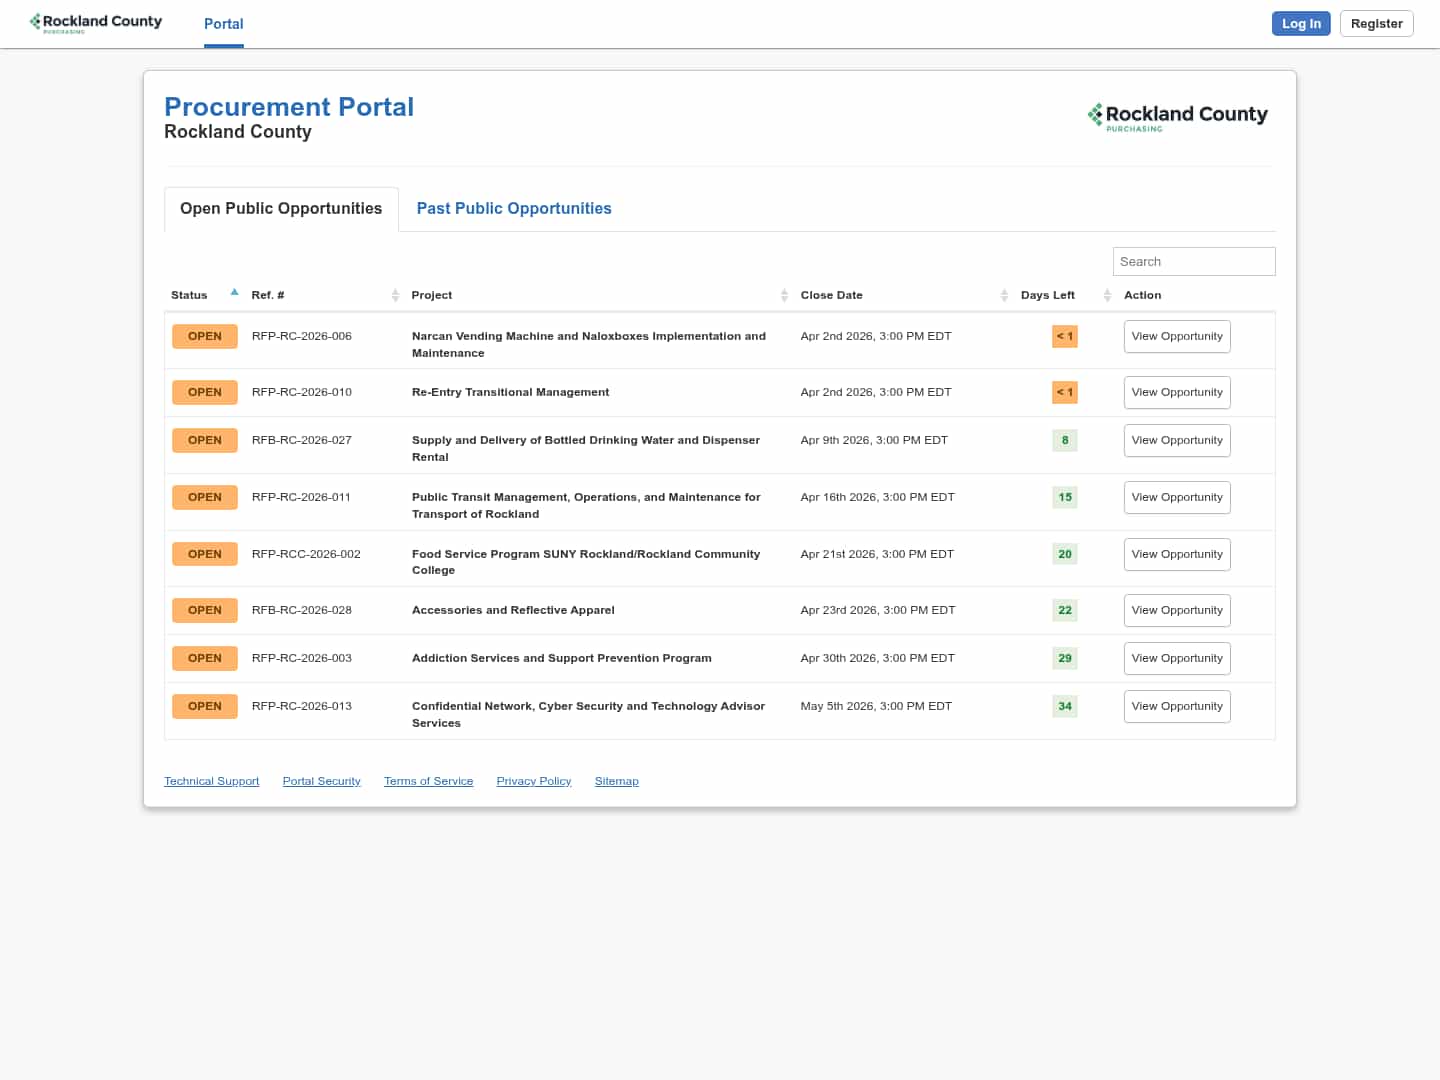Click the 34 days left badge
This screenshot has height=1080, width=1440.
(x=1064, y=706)
